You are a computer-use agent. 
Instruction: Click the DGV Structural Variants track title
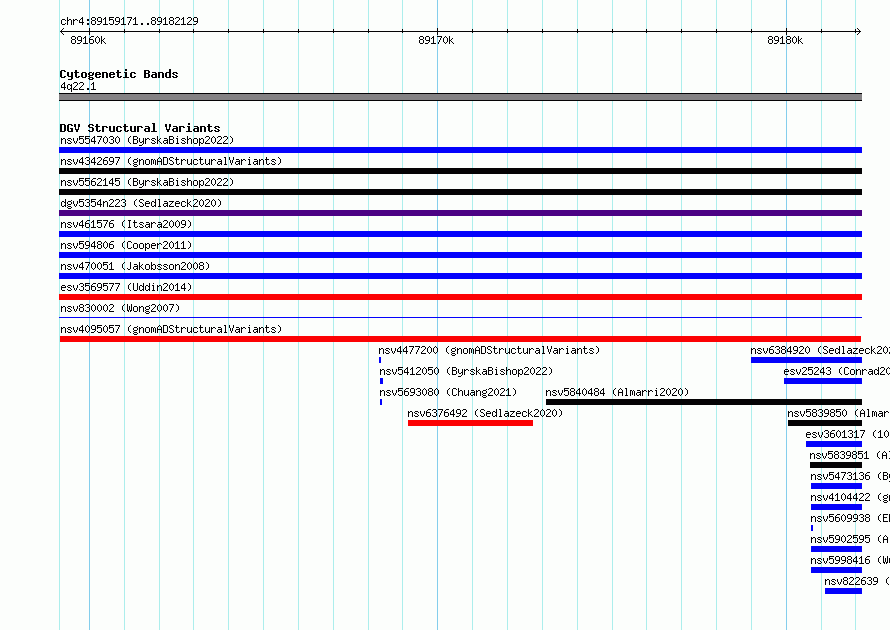pos(140,128)
